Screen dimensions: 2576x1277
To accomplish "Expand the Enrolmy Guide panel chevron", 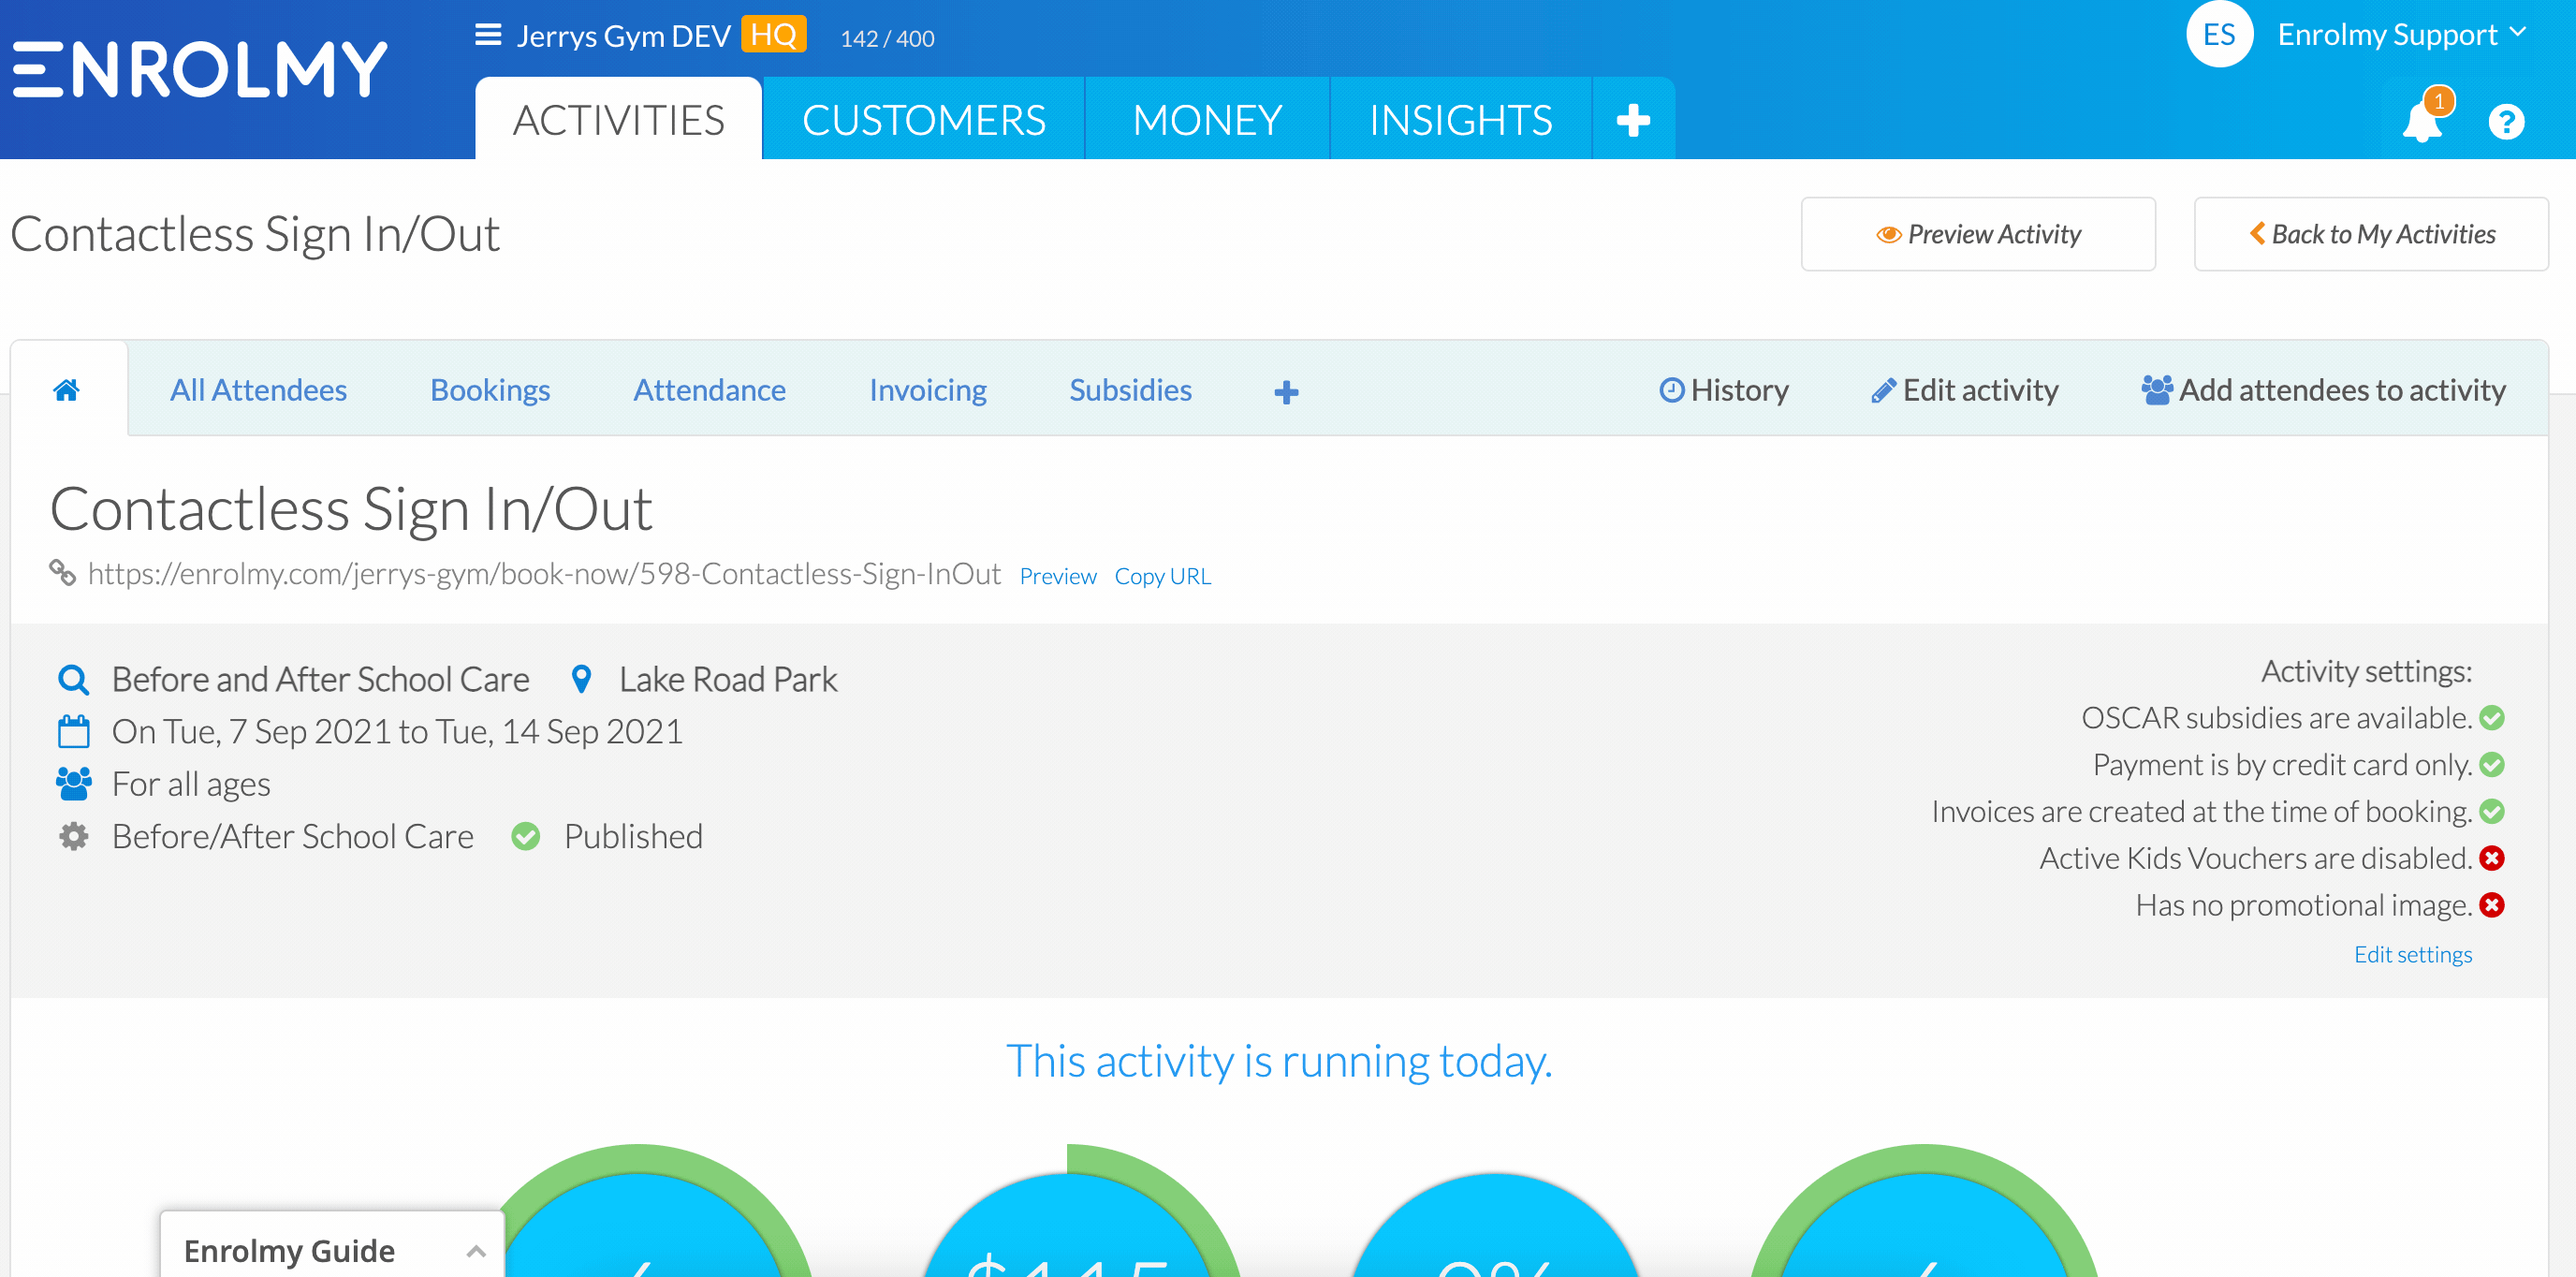I will [x=476, y=1251].
